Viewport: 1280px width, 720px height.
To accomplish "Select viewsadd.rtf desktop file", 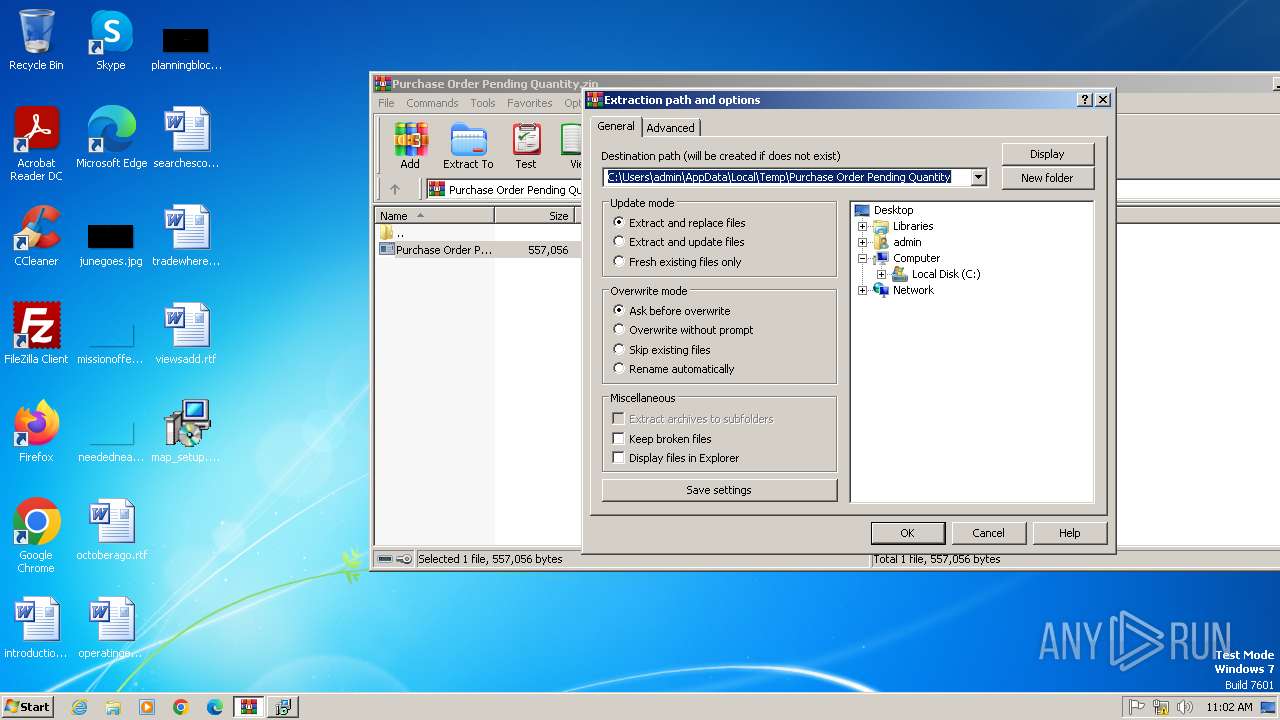I will [x=186, y=334].
